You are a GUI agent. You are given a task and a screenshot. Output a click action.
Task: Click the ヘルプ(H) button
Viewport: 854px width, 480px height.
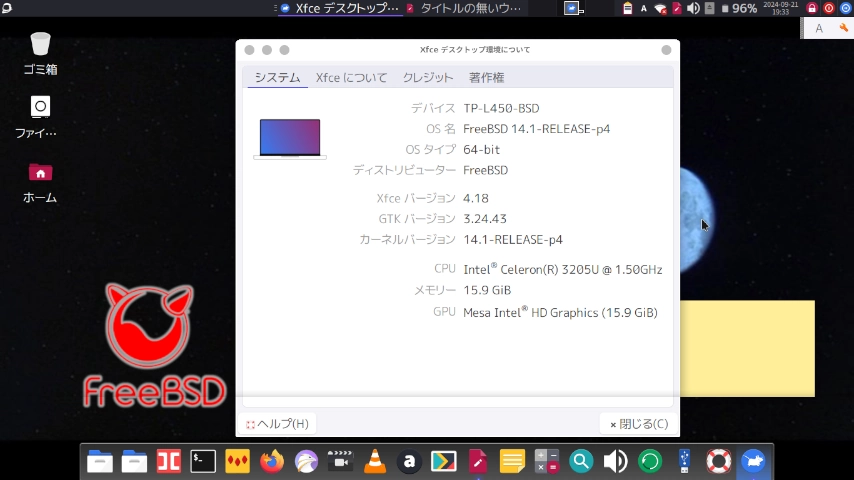[x=277, y=424]
